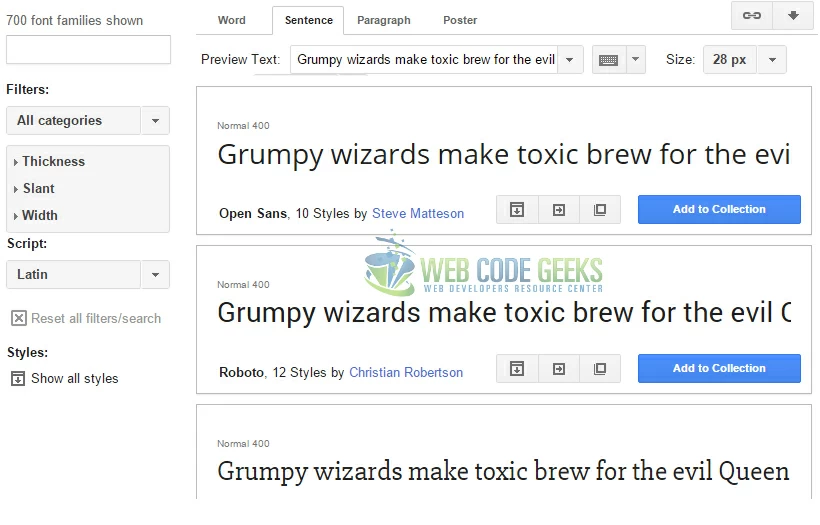Click the Preview Text input box
Screen dimensions: 820x525
[x=424, y=60]
